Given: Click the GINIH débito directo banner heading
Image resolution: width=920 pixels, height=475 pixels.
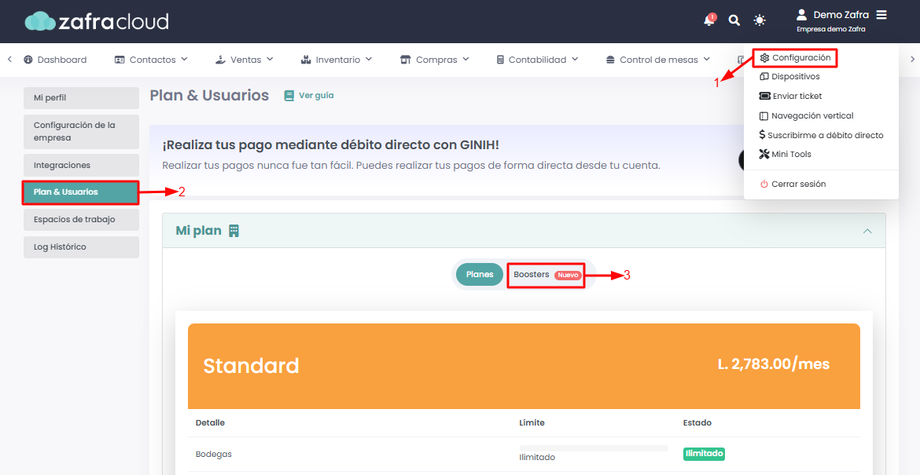Looking at the screenshot, I should (x=330, y=145).
